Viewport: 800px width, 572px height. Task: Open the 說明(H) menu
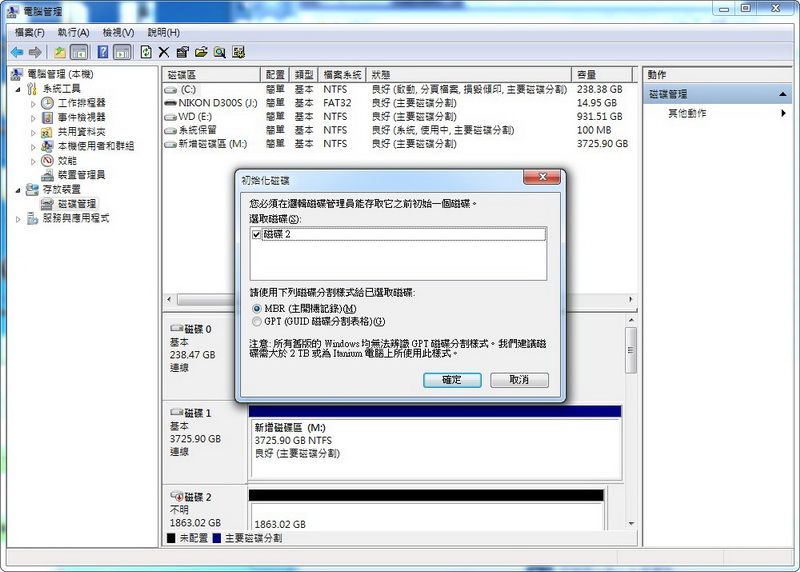tap(163, 33)
